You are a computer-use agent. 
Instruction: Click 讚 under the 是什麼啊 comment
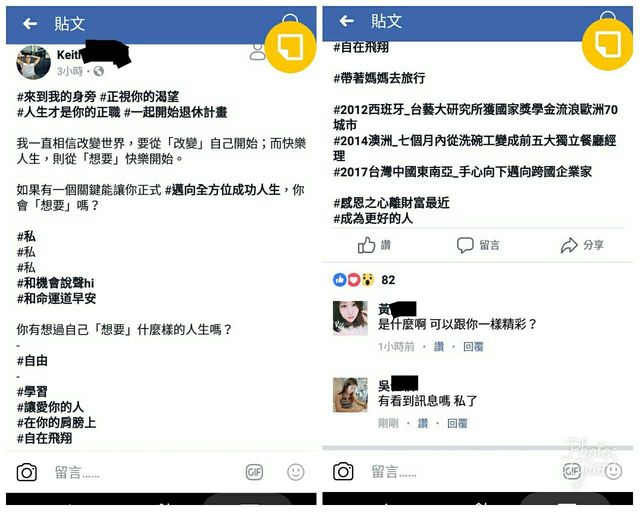439,347
